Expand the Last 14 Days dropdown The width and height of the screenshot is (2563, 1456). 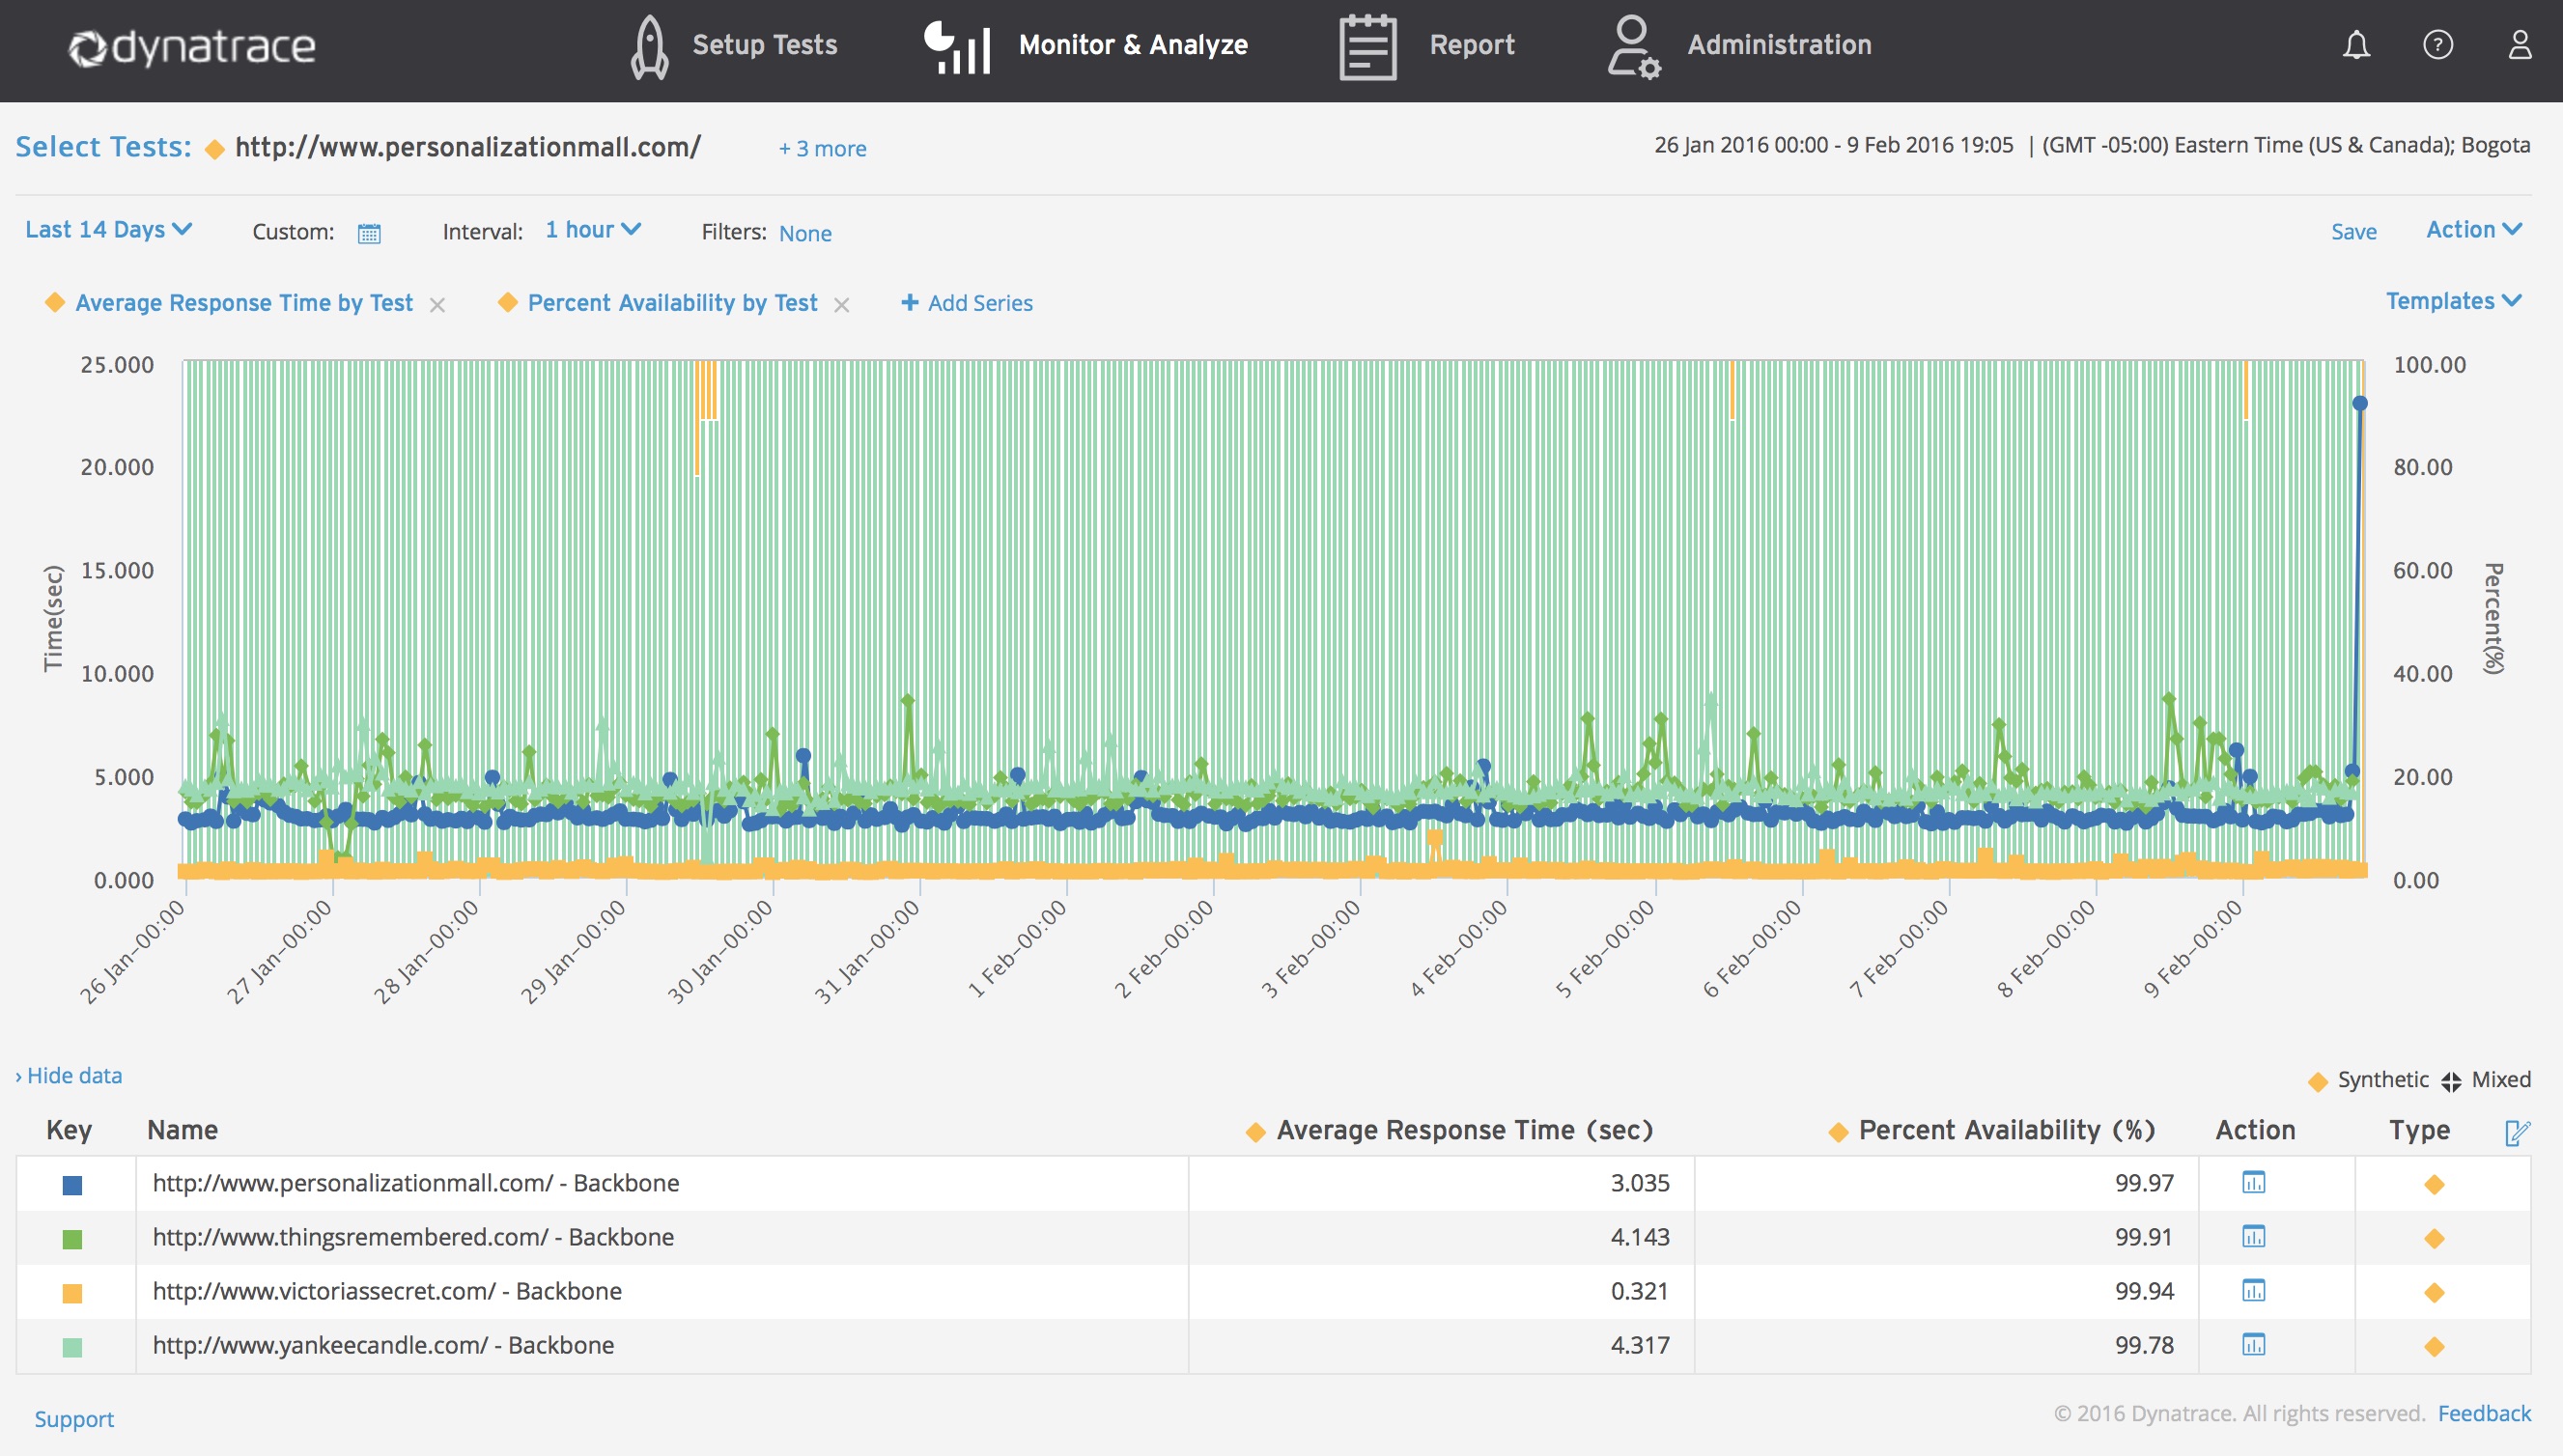tap(108, 230)
